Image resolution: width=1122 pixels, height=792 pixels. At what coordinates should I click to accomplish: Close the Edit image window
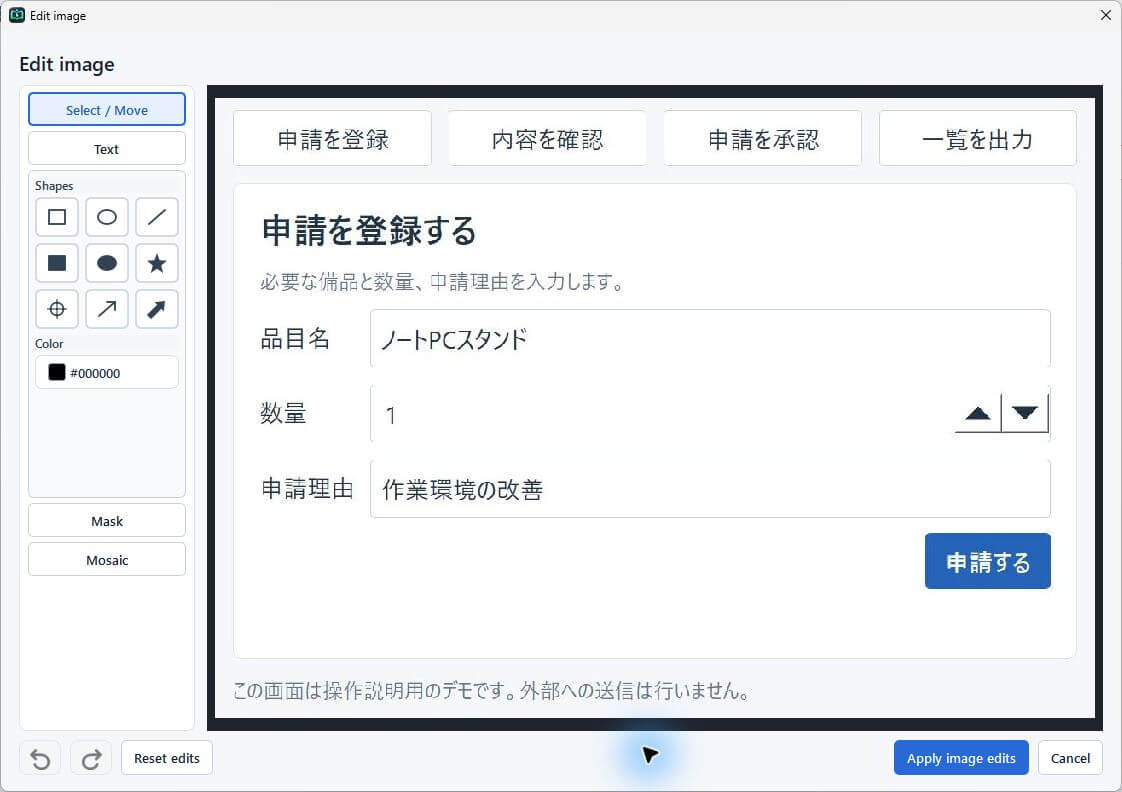[1106, 15]
